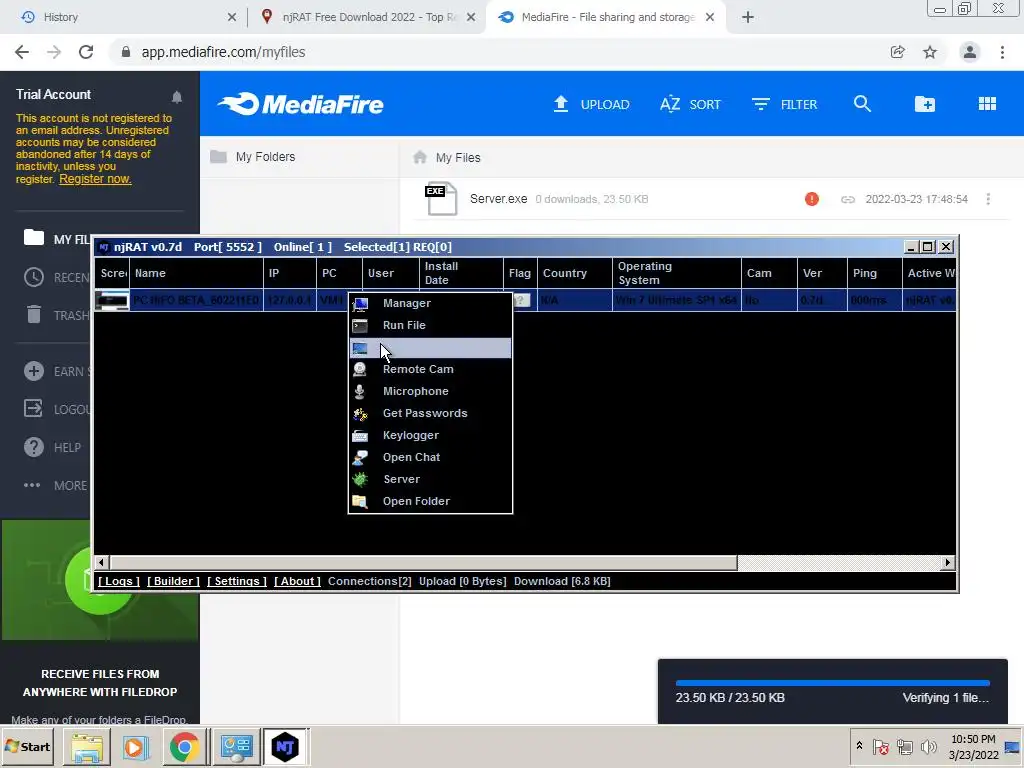Image resolution: width=1024 pixels, height=768 pixels.
Task: Select Open Folder in the context menu
Action: tap(430, 501)
